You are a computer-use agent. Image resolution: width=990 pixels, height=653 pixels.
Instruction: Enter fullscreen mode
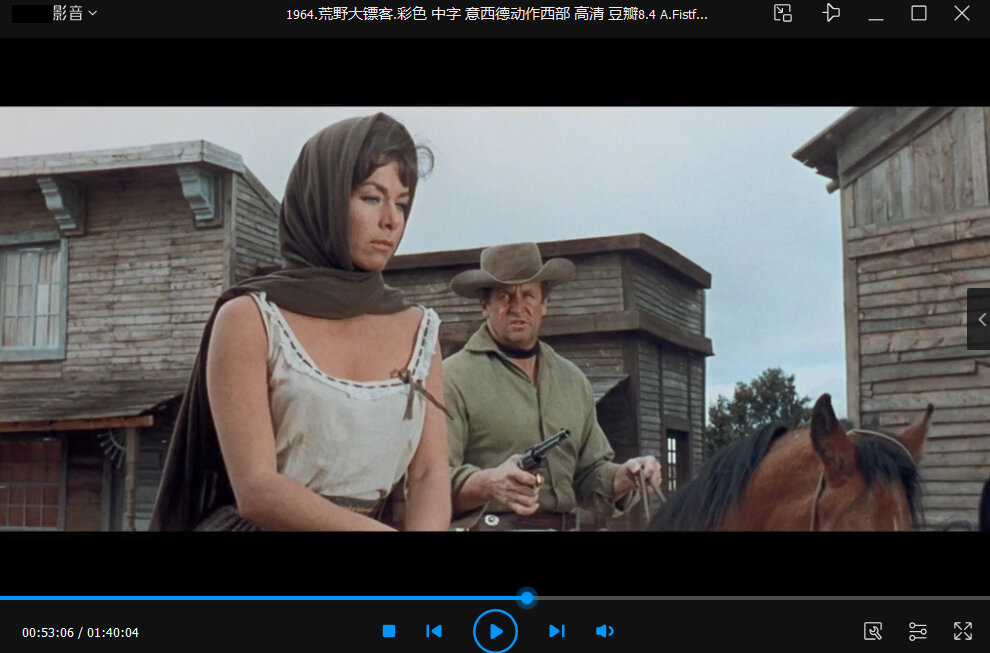point(963,631)
